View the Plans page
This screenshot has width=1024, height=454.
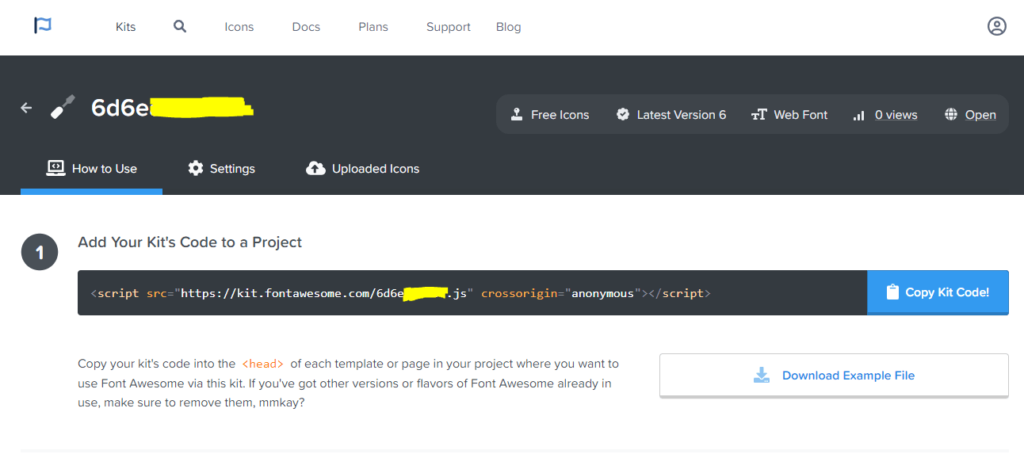(x=373, y=27)
